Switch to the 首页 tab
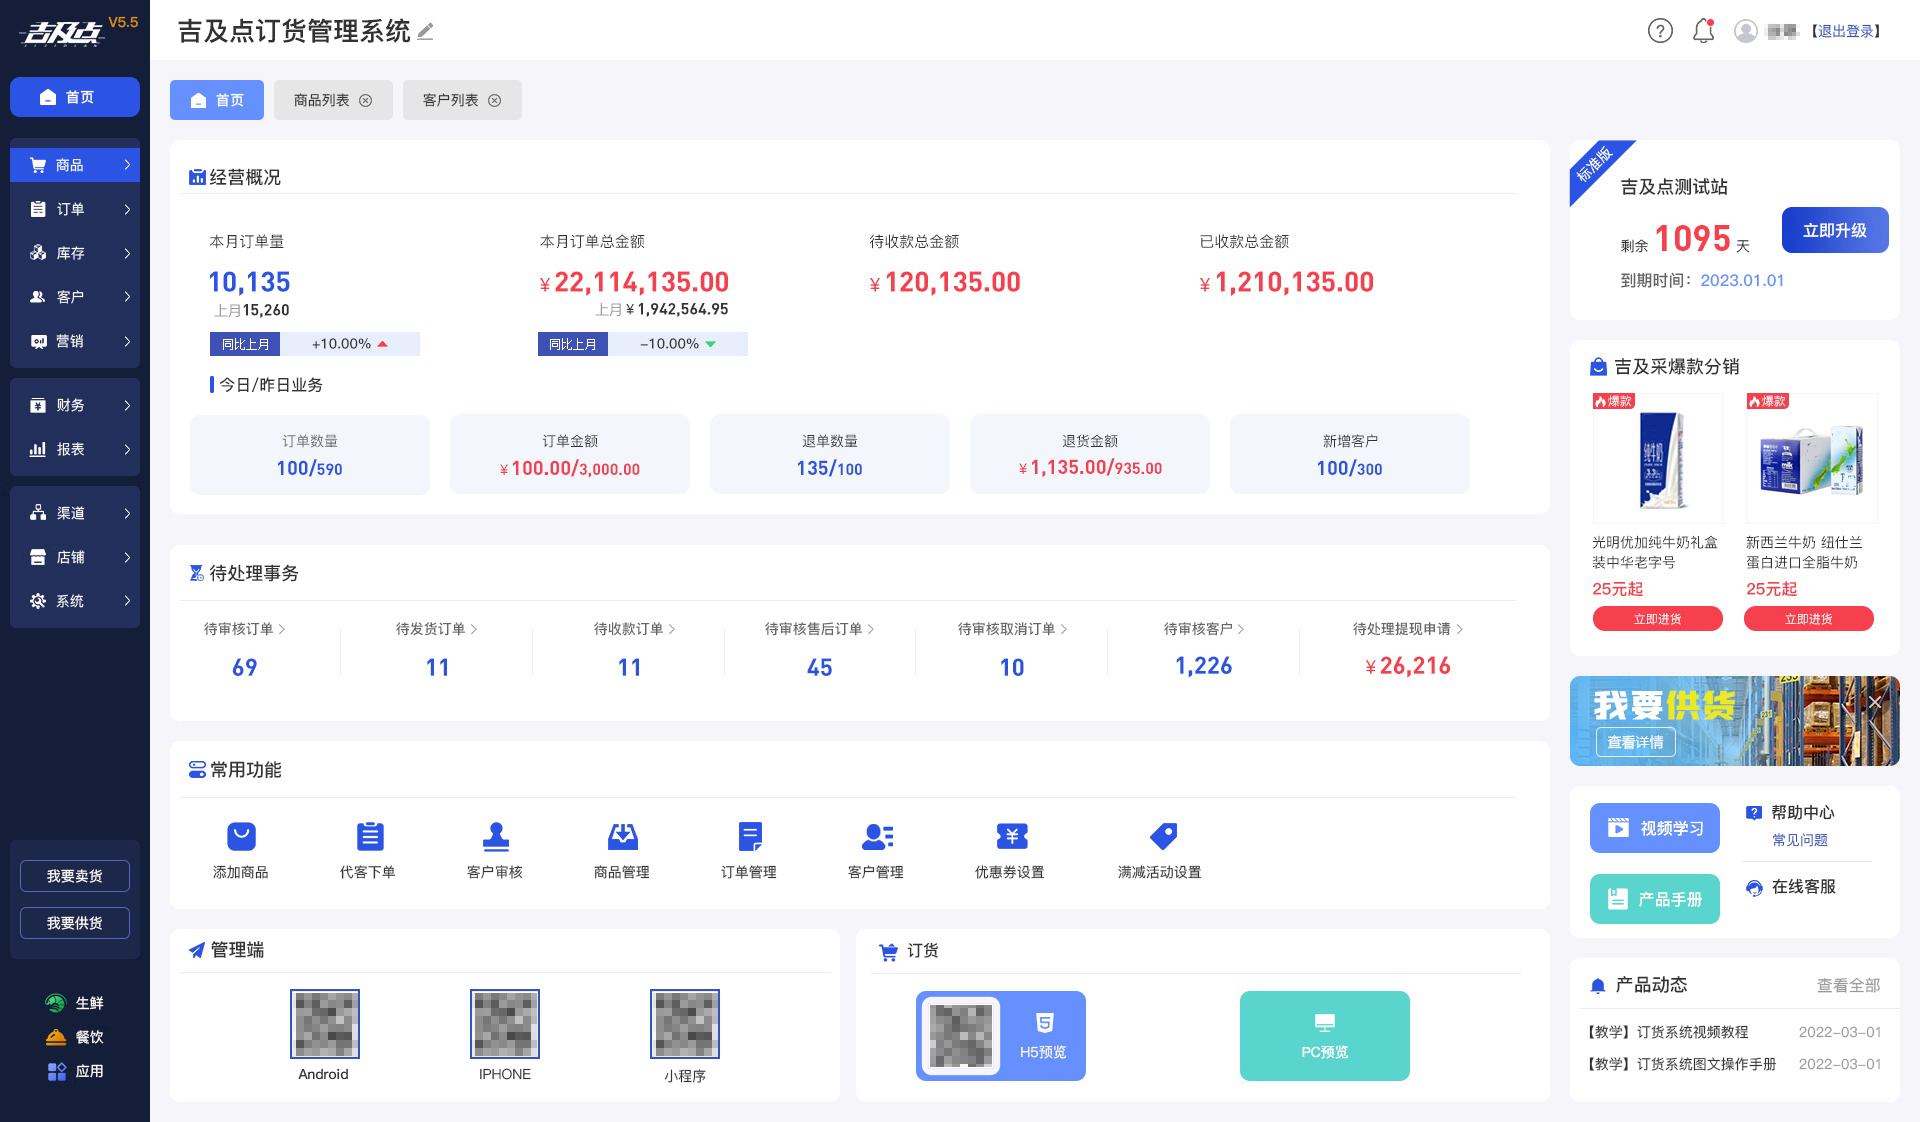The height and width of the screenshot is (1122, 1920). coord(217,100)
